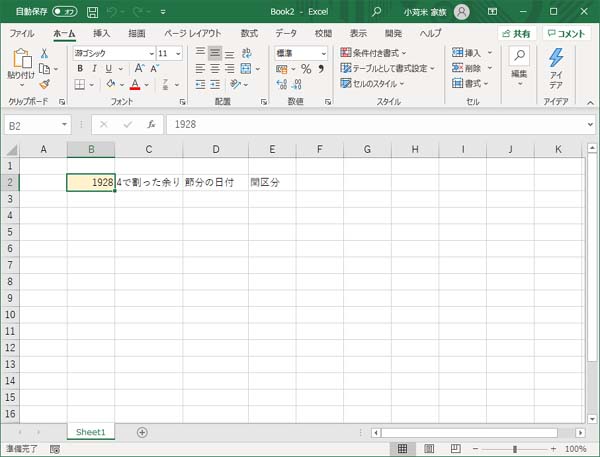
Task: Click the insert function fx icon
Action: tap(151, 125)
